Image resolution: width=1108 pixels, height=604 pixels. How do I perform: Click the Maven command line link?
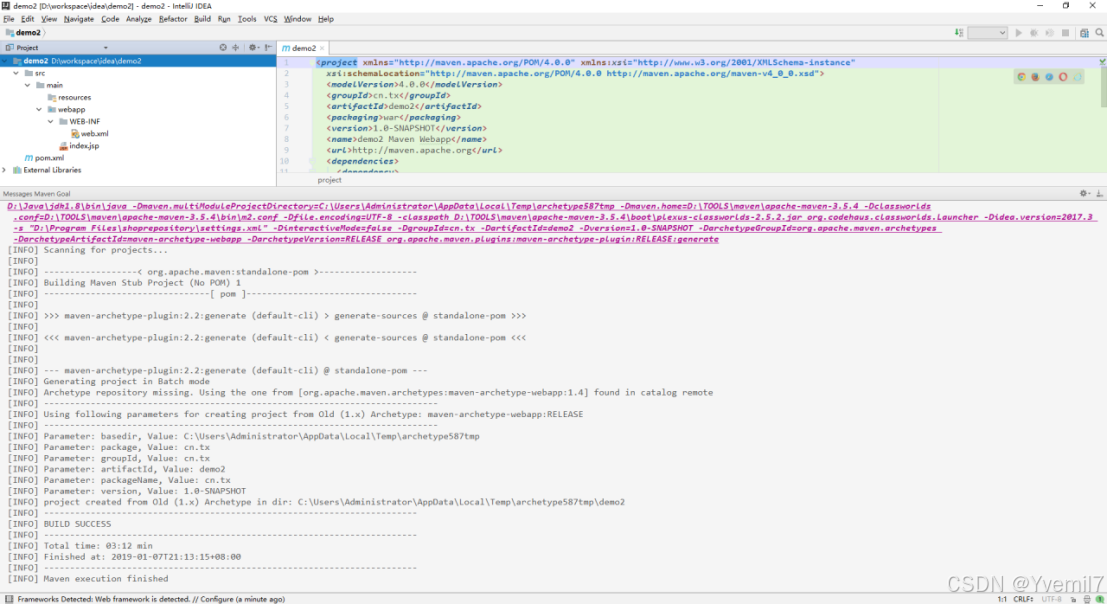pyautogui.click(x=551, y=223)
